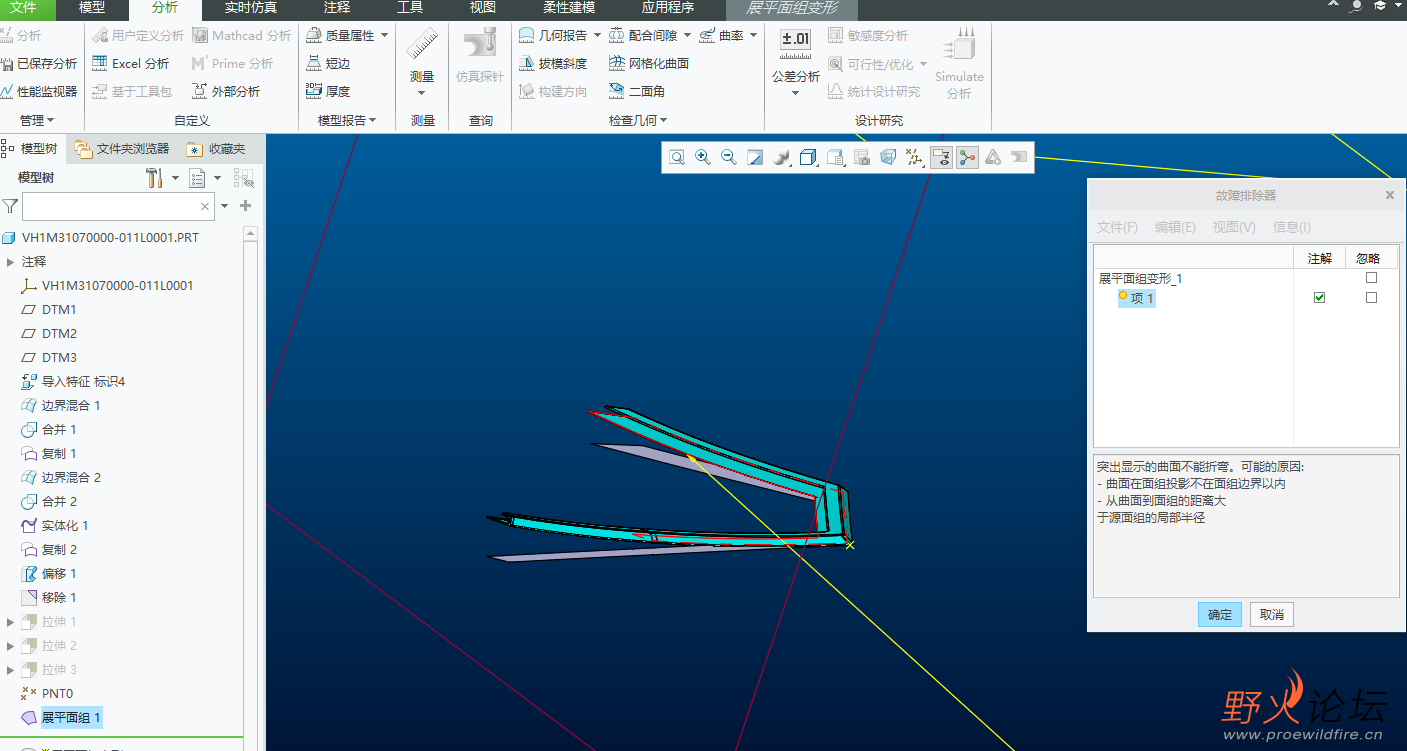Viewport: 1407px width, 751px height.
Task: Select the 边界混合 1 feature in tree
Action: pyautogui.click(x=71, y=406)
